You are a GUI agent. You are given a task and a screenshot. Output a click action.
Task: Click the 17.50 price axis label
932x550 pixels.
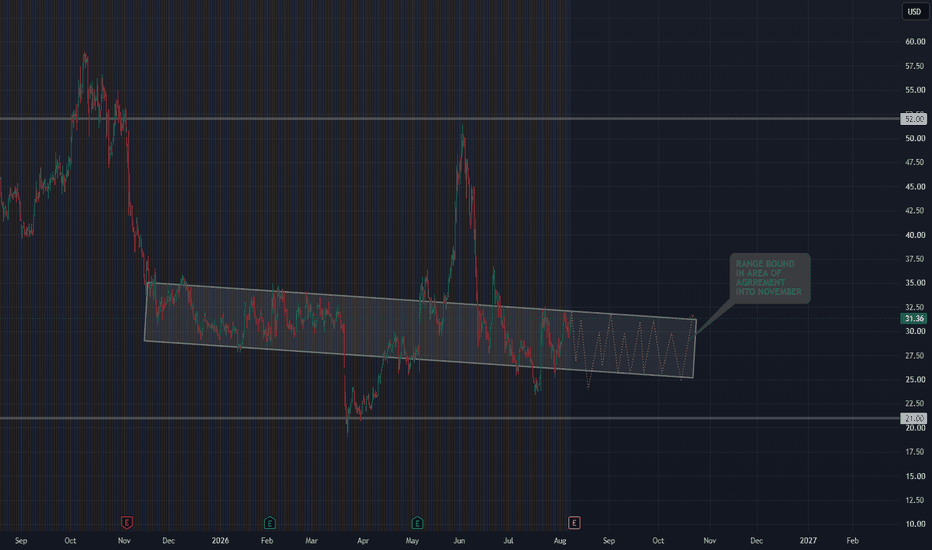tap(915, 452)
